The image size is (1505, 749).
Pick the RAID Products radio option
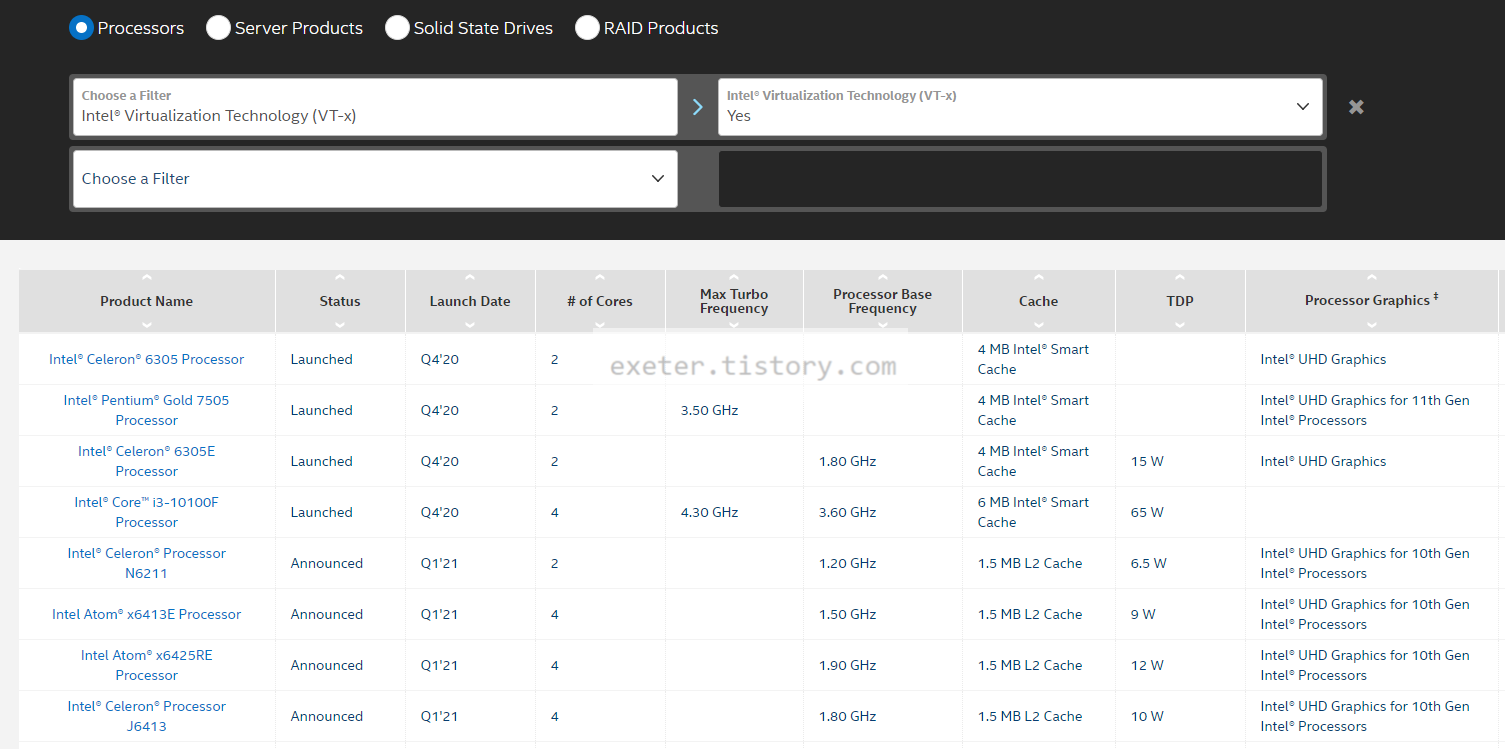(x=587, y=28)
